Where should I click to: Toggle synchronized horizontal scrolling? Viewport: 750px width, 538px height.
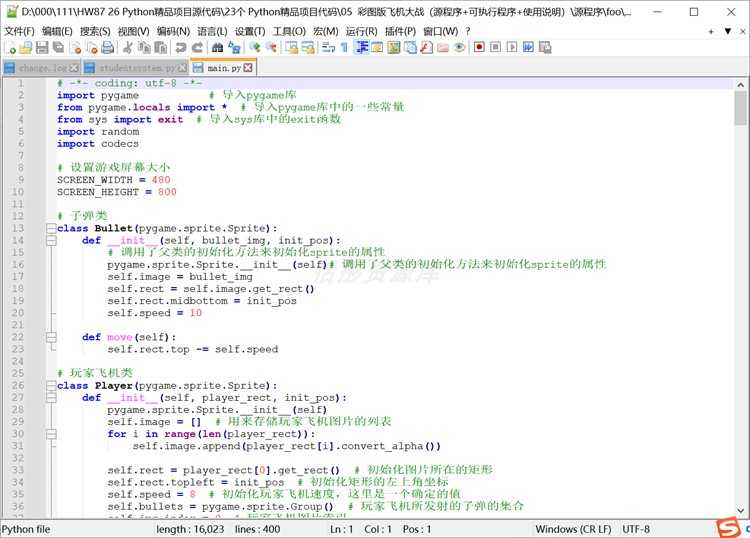pos(308,47)
